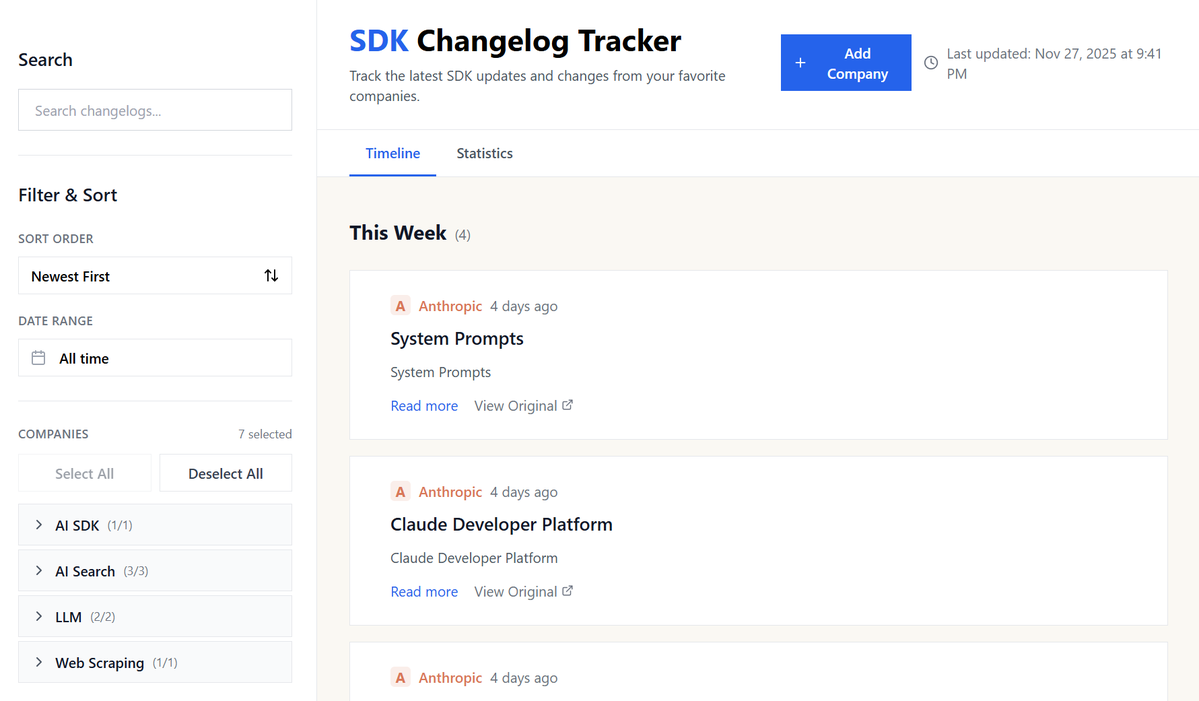Click the Add Company button

pos(846,63)
